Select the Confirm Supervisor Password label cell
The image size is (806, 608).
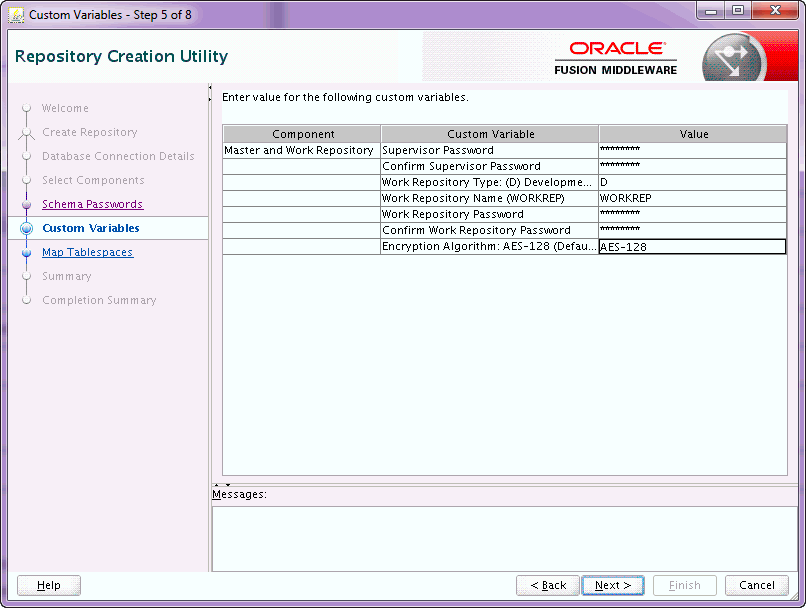pyautogui.click(x=490, y=166)
